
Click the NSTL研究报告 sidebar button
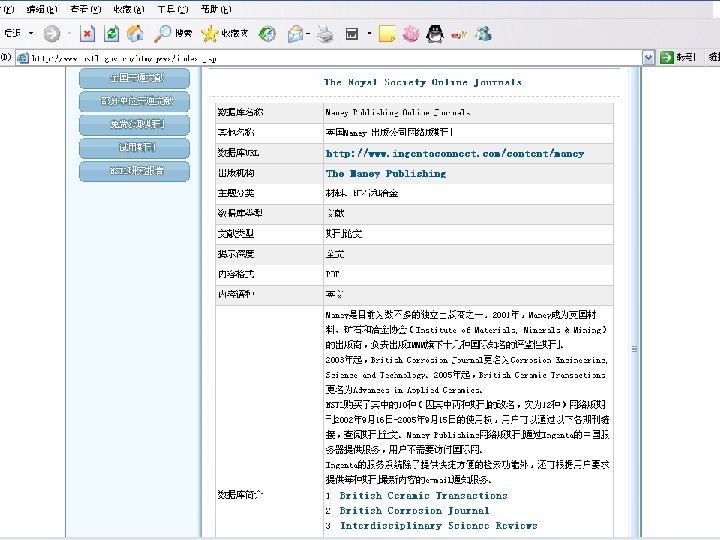135,171
